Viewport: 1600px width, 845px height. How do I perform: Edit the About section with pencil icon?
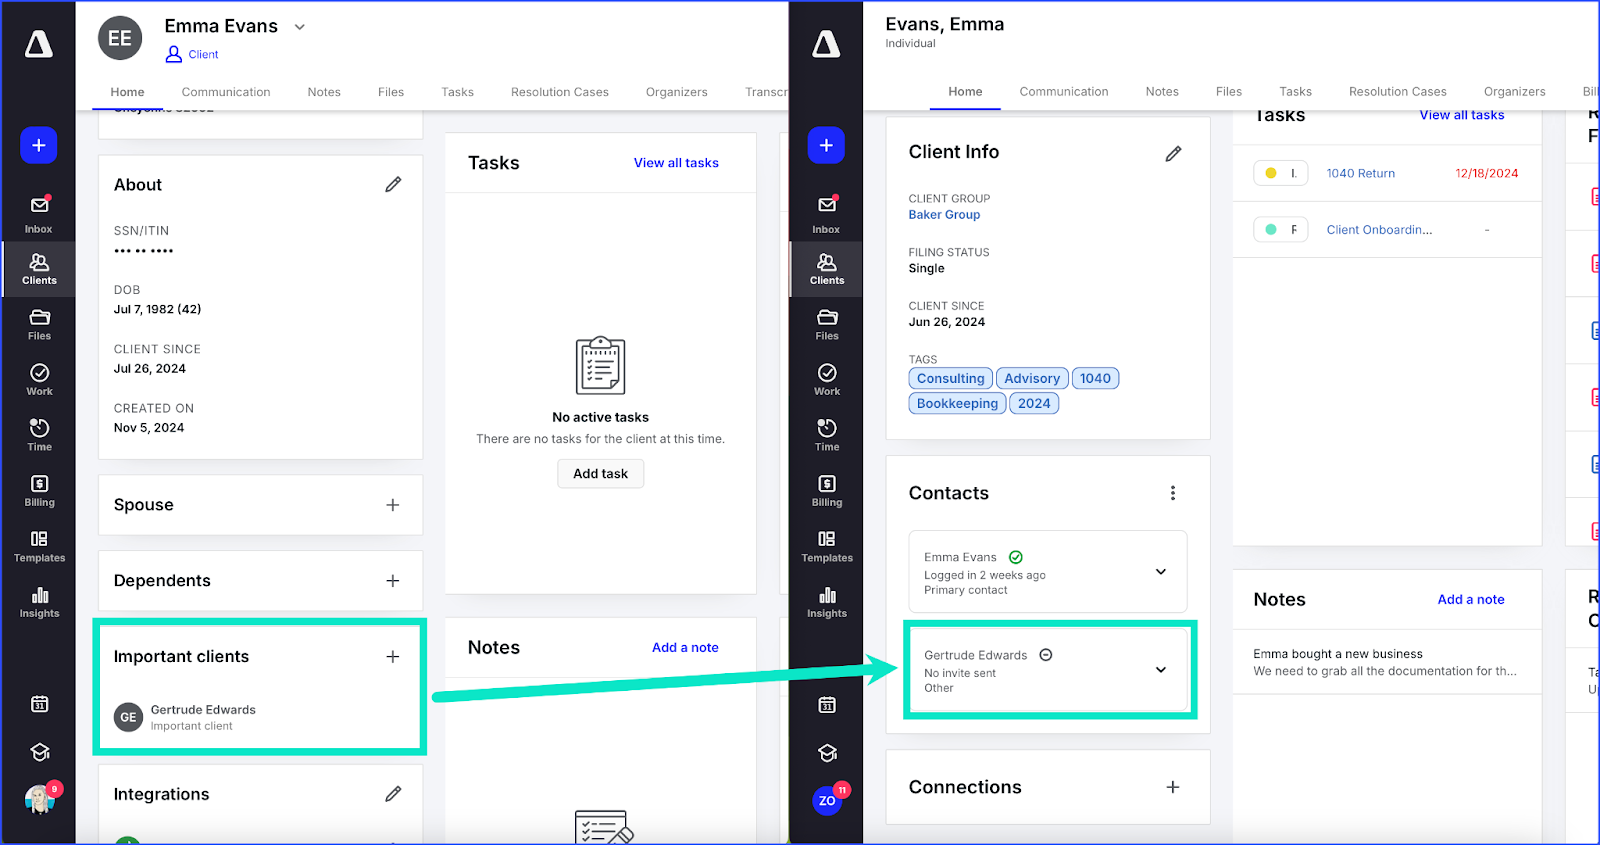(393, 185)
